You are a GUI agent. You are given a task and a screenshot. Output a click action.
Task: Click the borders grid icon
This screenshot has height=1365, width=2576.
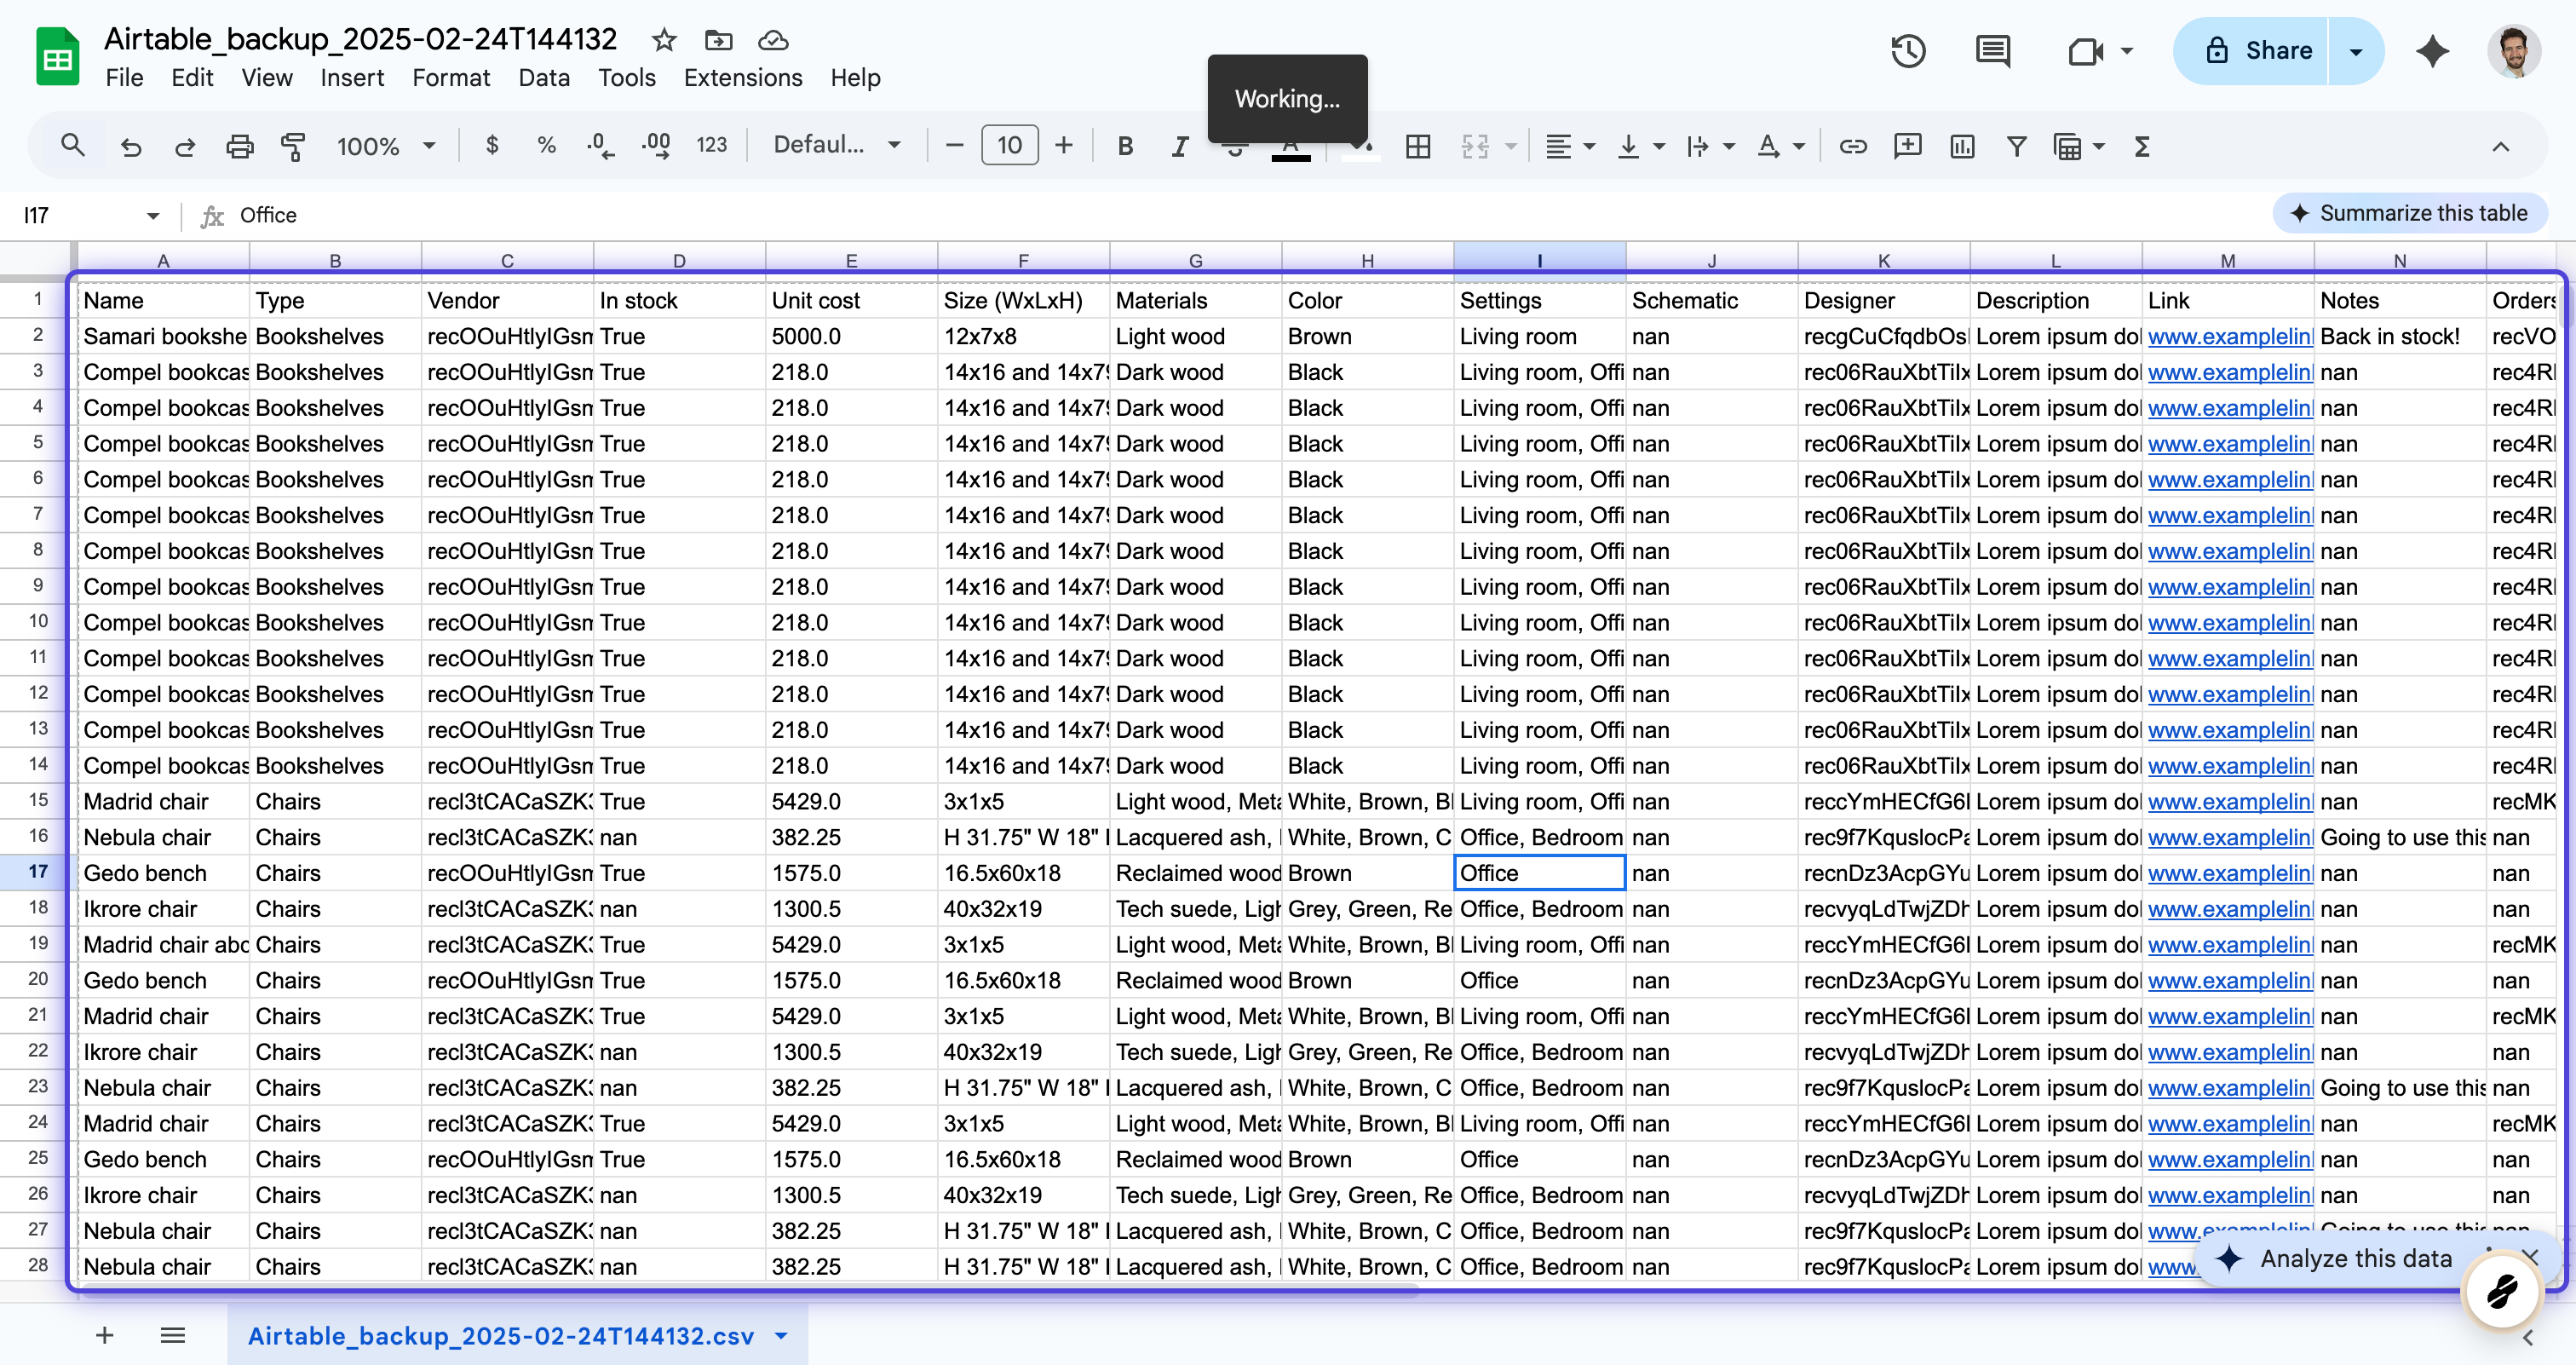1417,147
